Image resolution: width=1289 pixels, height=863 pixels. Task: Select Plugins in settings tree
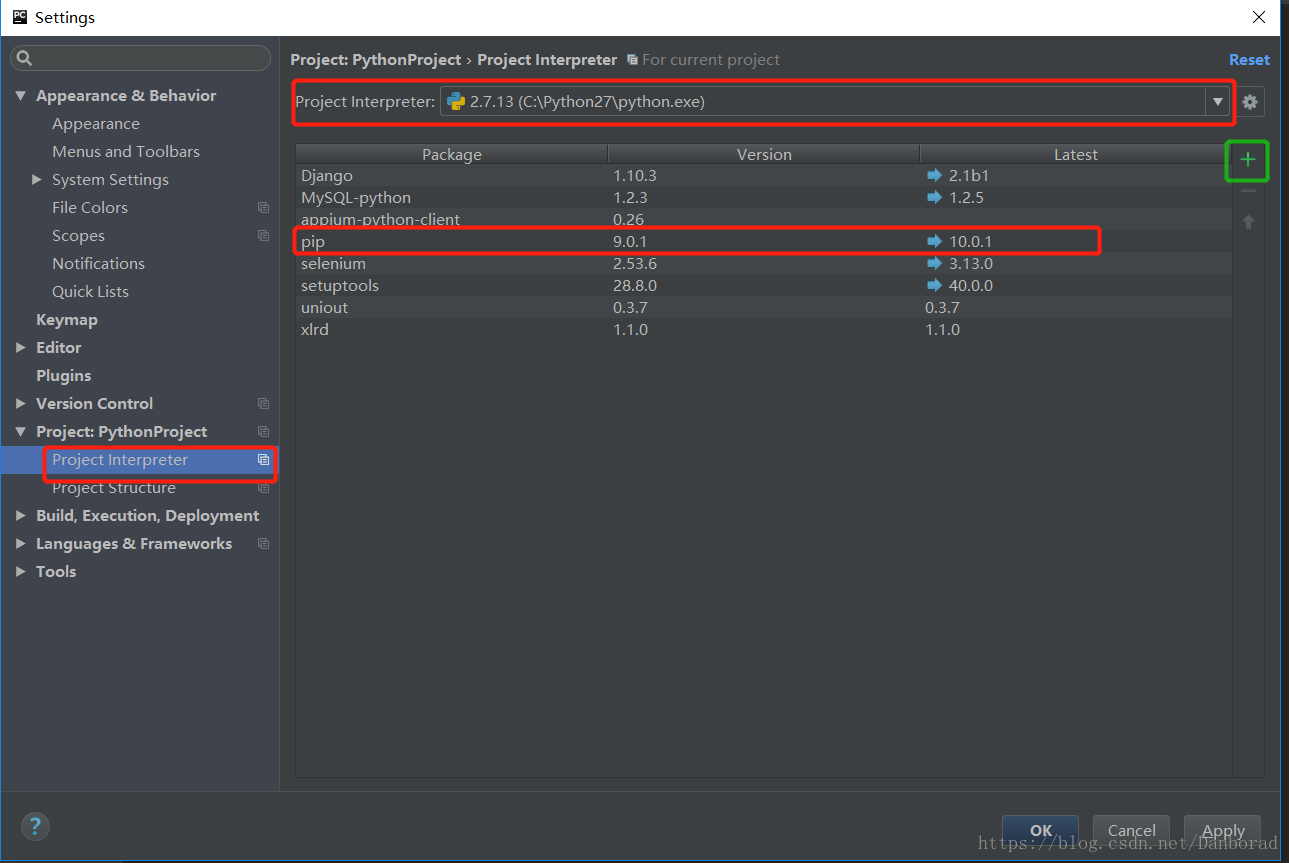click(x=63, y=376)
